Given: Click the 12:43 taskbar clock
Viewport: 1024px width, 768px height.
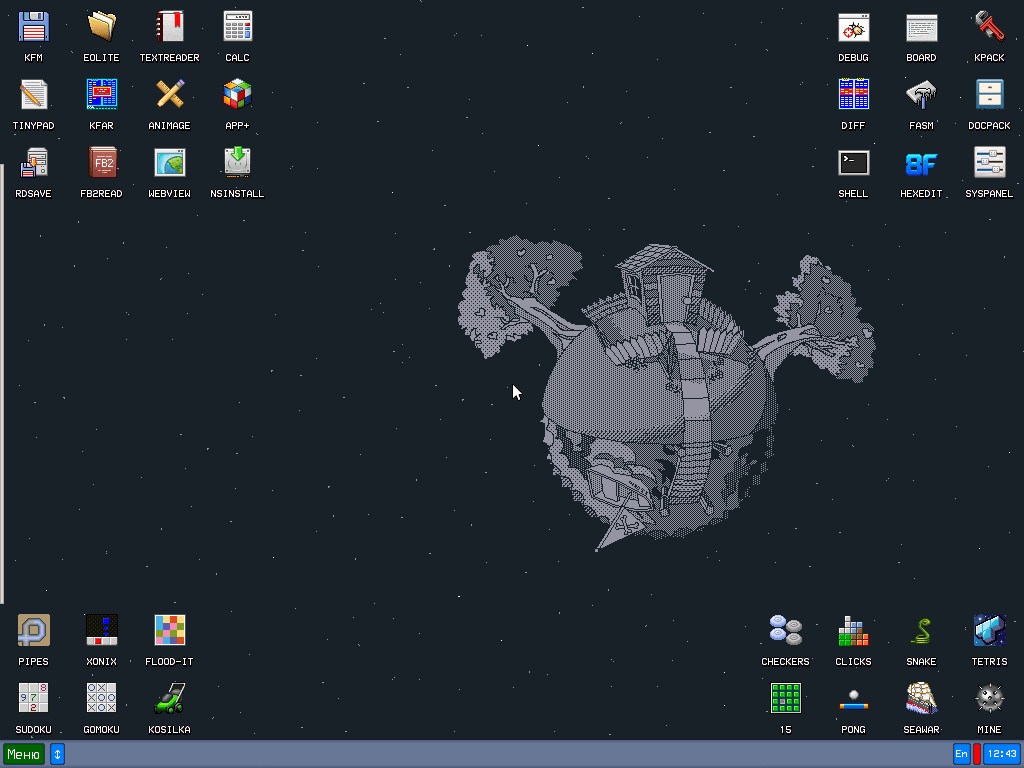Looking at the screenshot, I should (x=1002, y=754).
